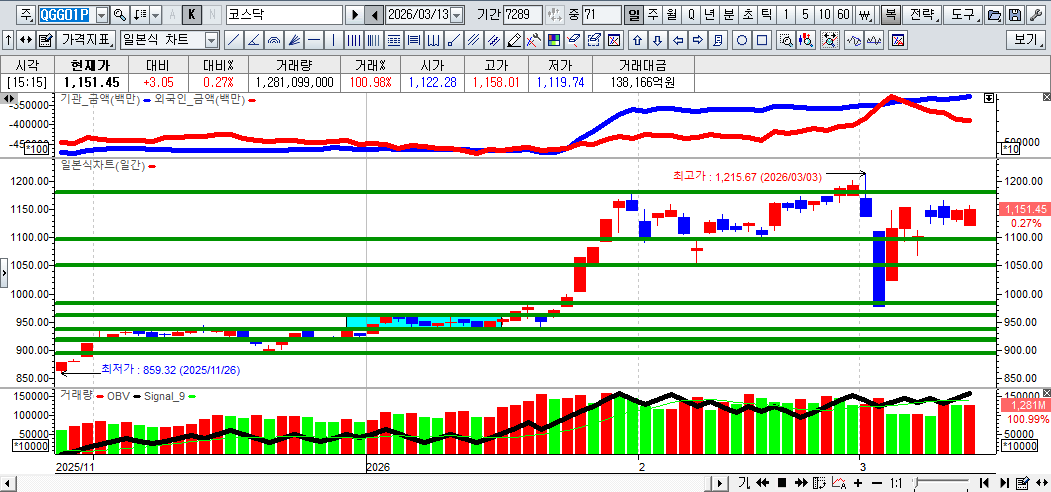The width and height of the screenshot is (1051, 492).
Task: Pick the ellipse shape drawing tool
Action: pos(743,40)
